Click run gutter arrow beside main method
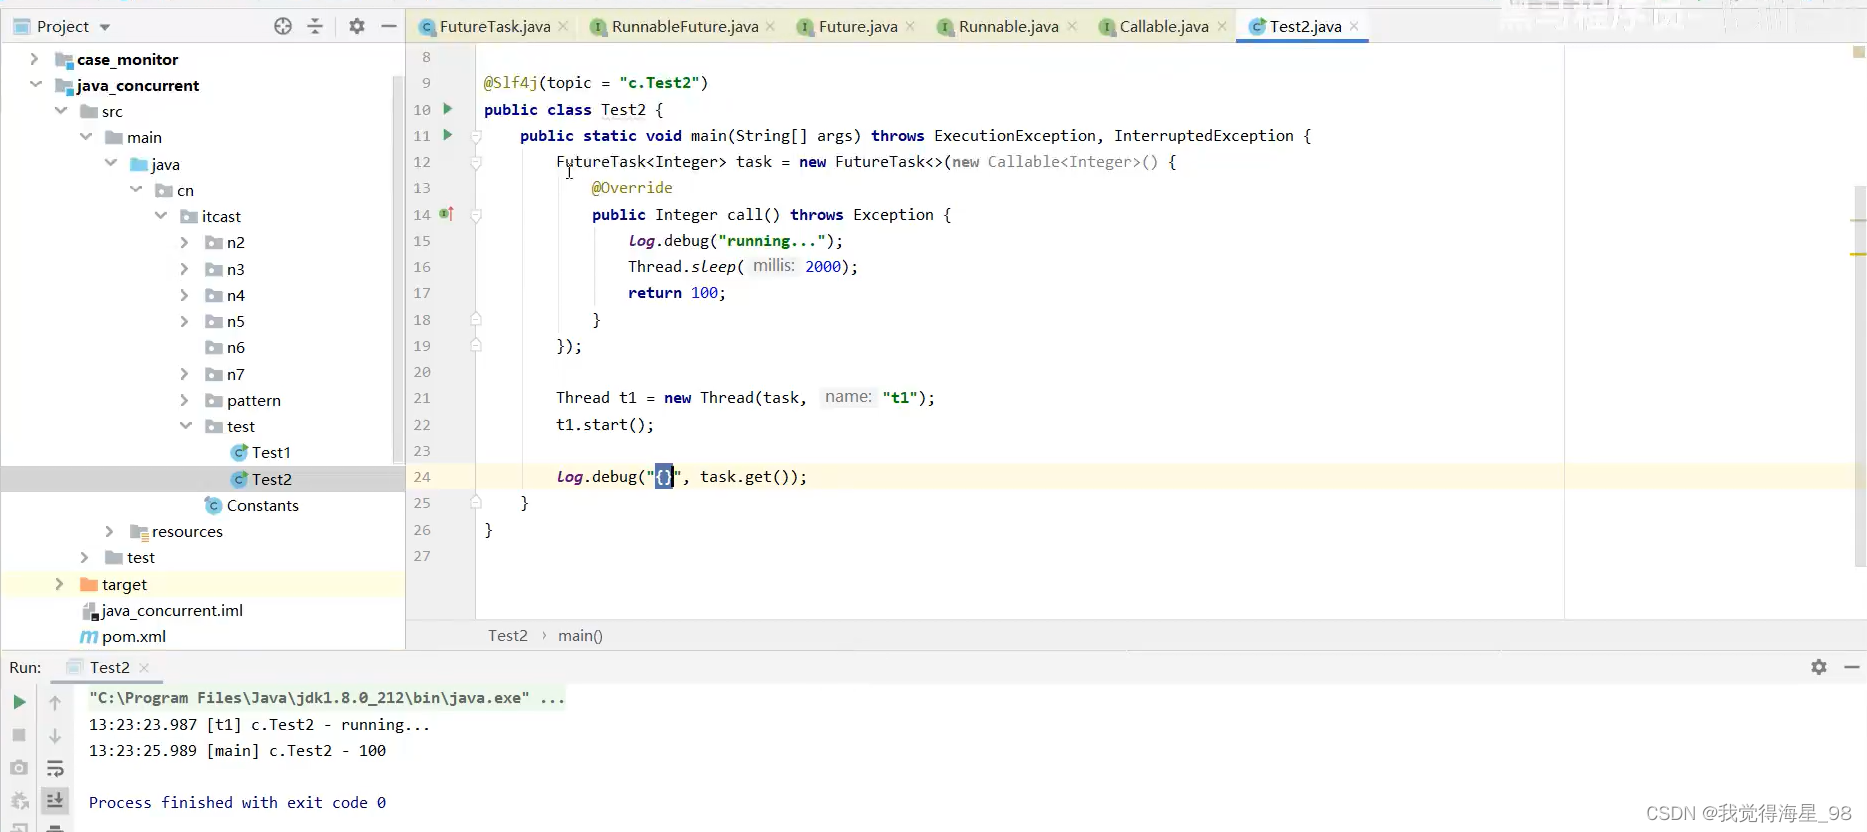The height and width of the screenshot is (832, 1867). click(x=447, y=134)
